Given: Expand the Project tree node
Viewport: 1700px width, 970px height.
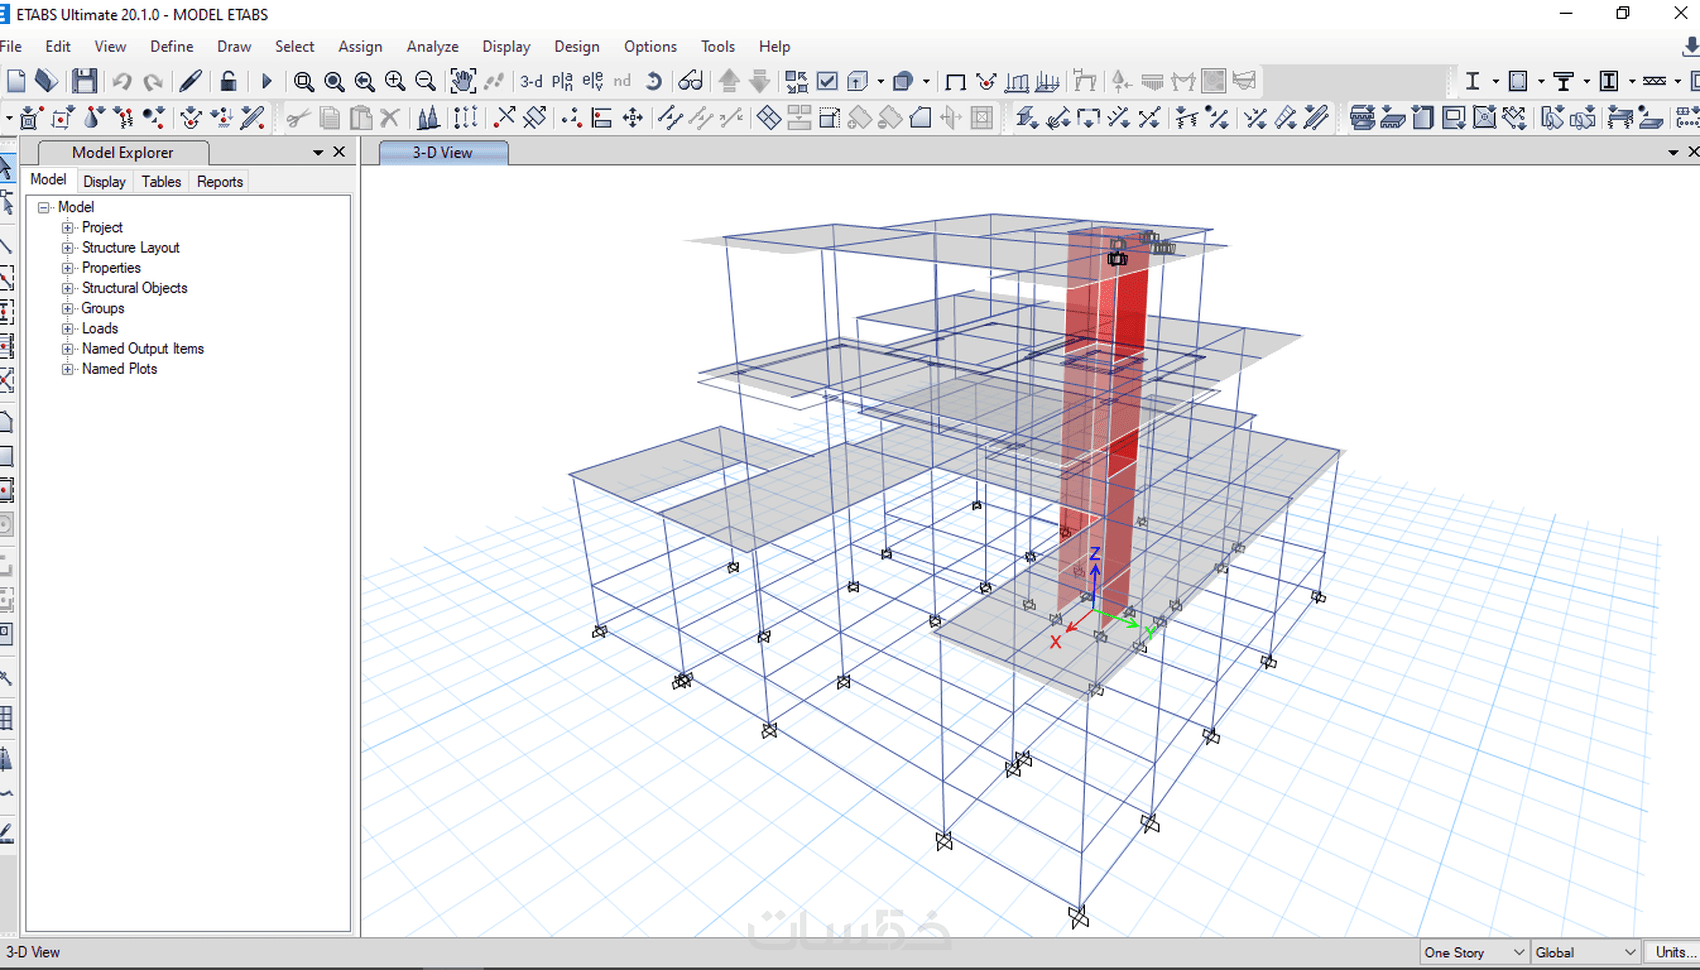Looking at the screenshot, I should coord(68,228).
